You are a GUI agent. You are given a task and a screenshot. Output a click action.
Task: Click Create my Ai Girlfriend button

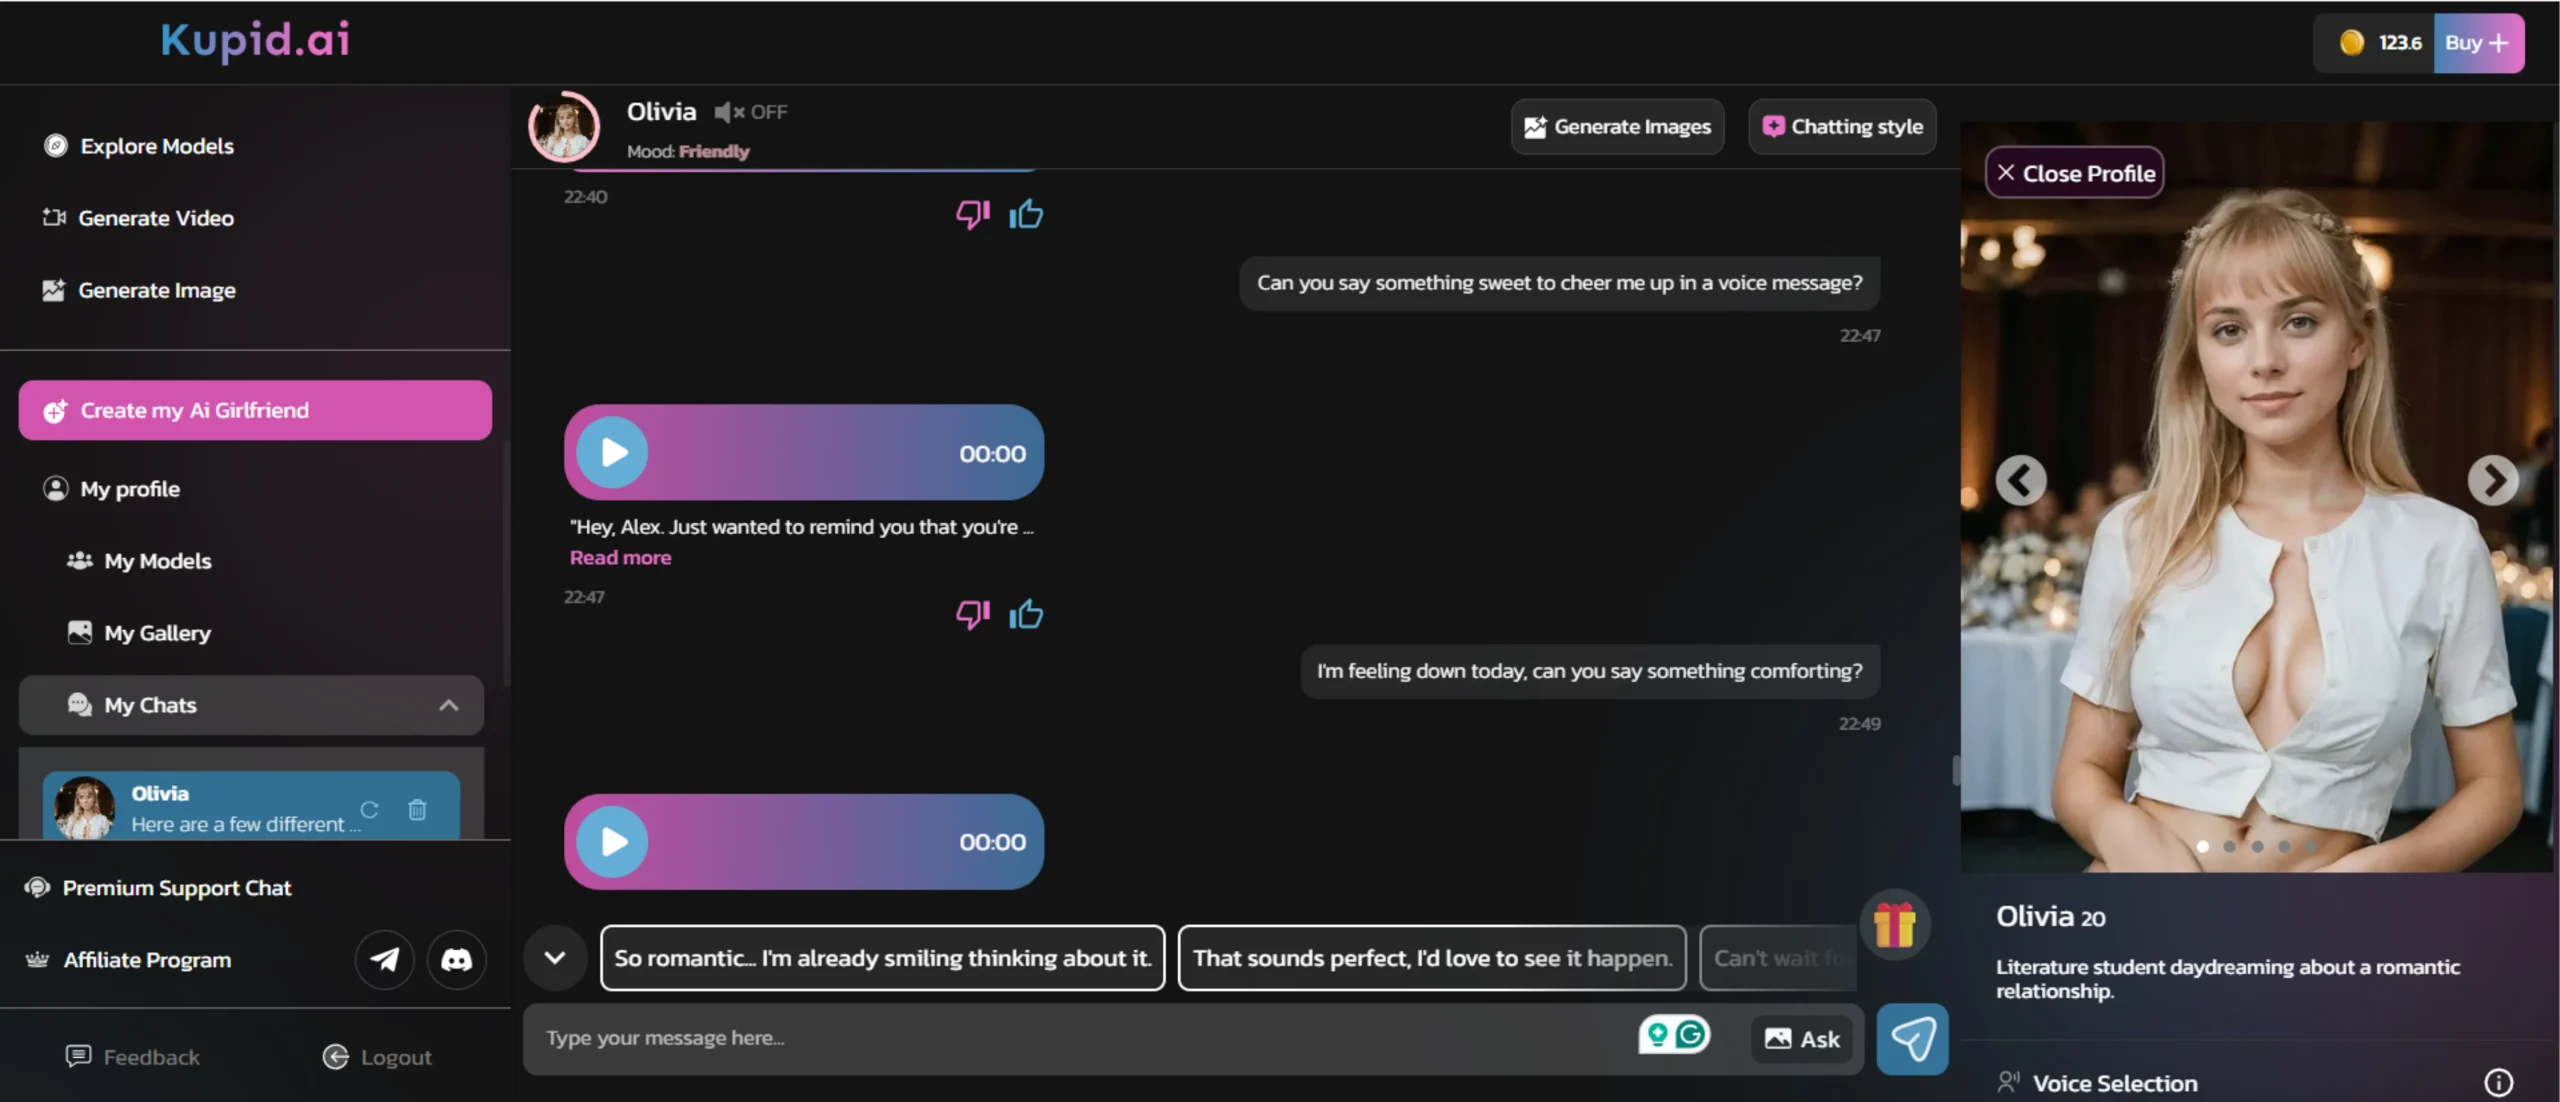255,410
